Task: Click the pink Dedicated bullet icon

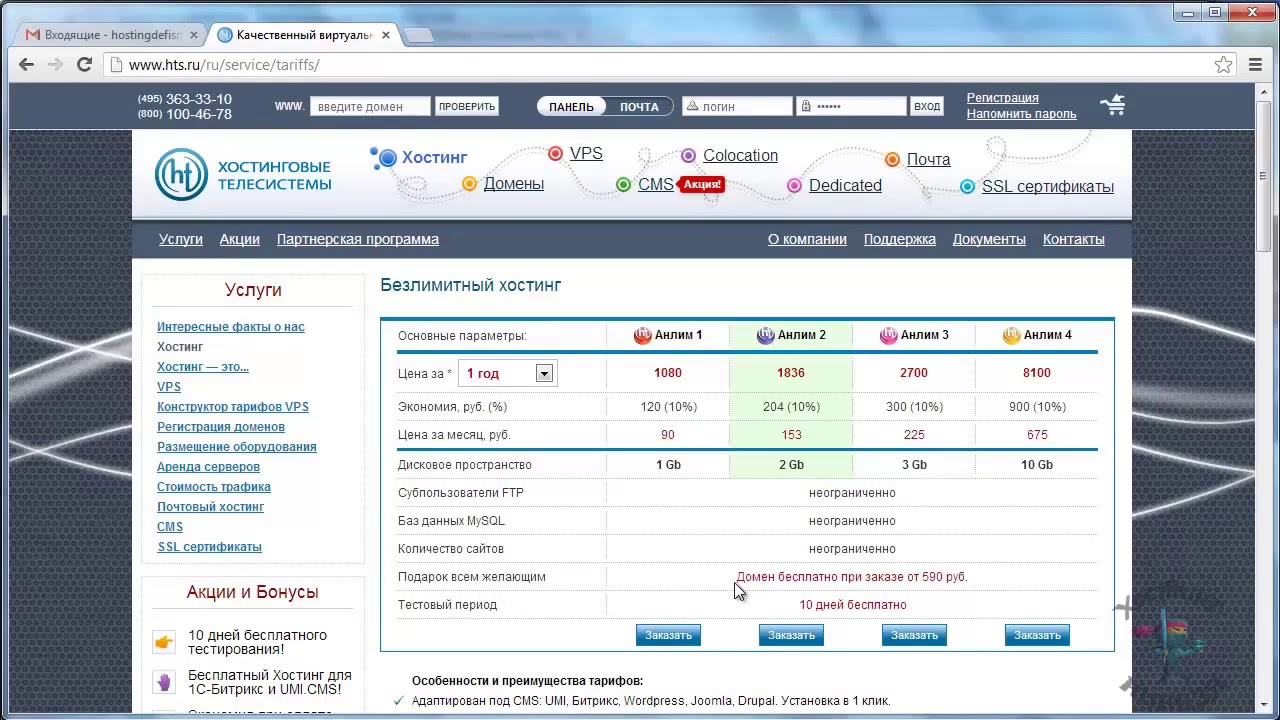Action: click(x=795, y=186)
